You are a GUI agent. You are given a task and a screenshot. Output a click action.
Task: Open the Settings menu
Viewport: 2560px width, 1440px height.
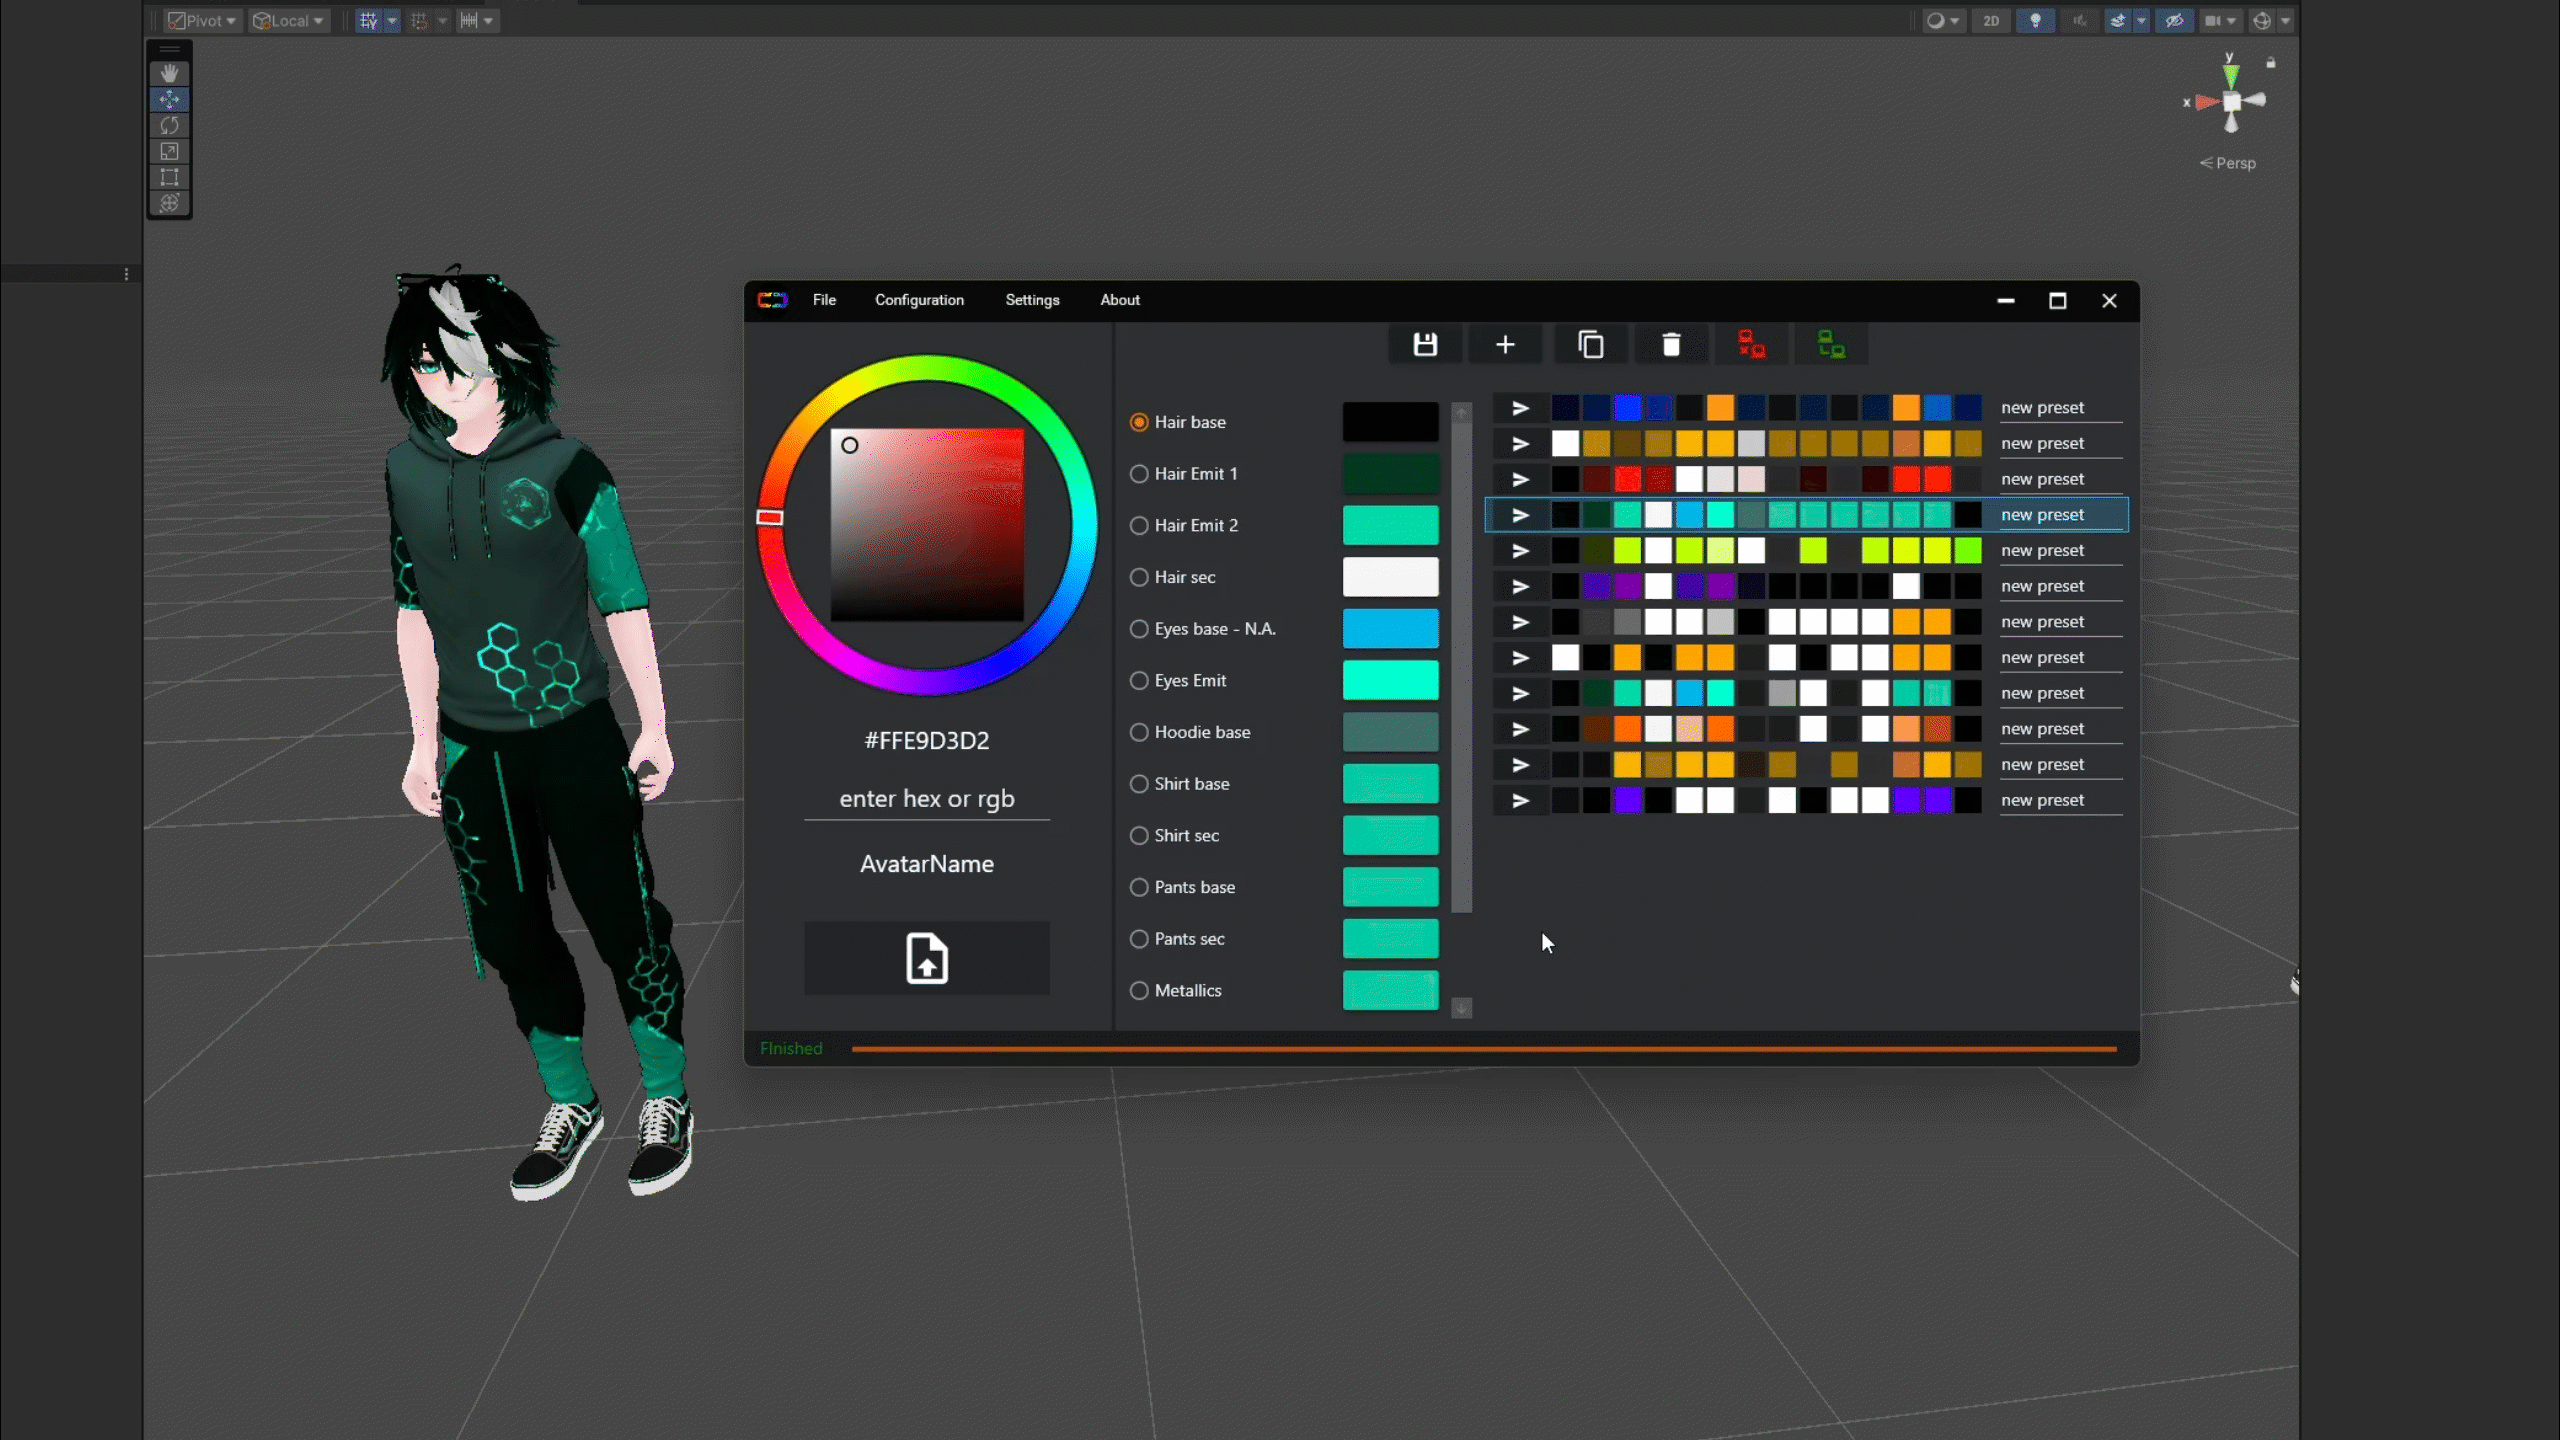point(1032,300)
